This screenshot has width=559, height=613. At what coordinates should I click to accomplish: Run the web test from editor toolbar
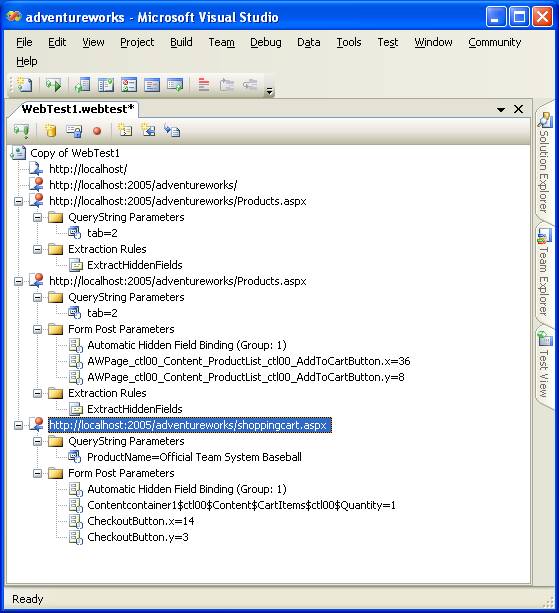coord(22,131)
